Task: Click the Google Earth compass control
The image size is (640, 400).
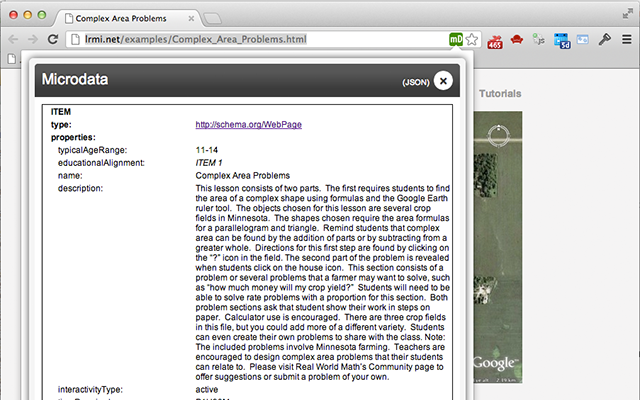Action: point(498,136)
